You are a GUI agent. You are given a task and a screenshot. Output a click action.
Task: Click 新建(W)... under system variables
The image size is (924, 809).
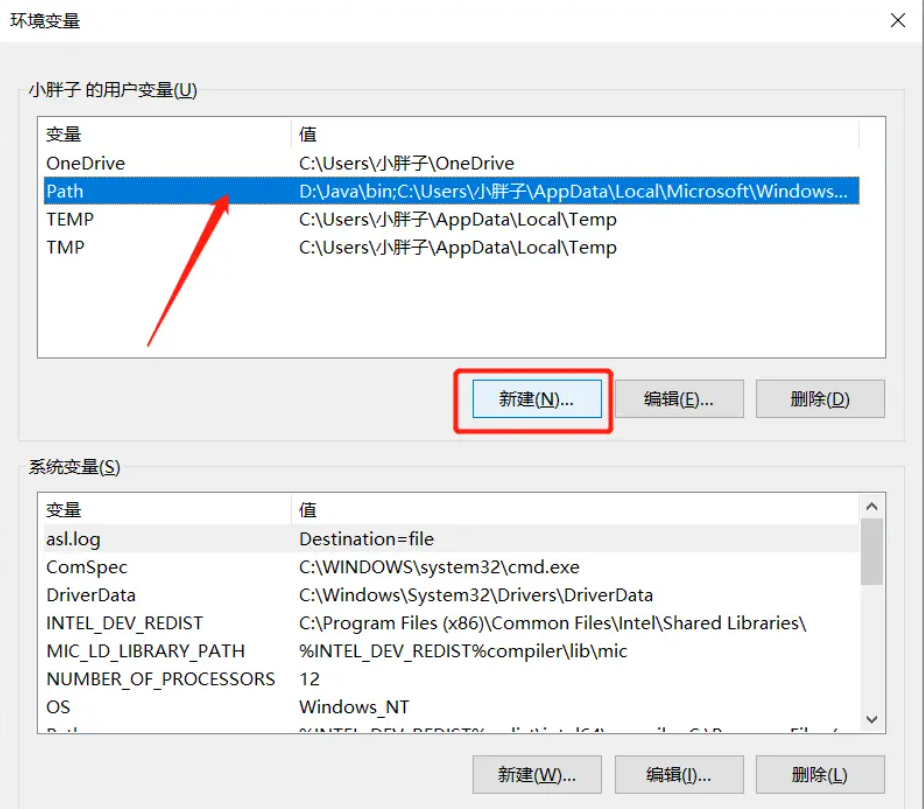pyautogui.click(x=537, y=774)
